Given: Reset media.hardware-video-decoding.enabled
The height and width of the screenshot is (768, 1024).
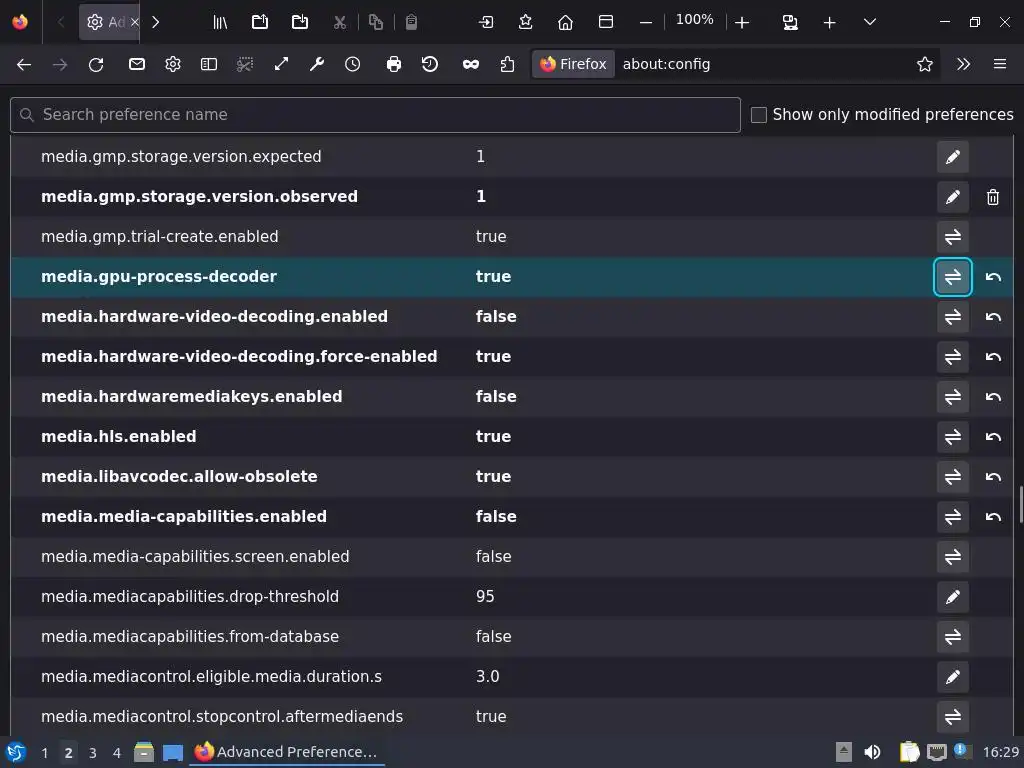Looking at the screenshot, I should [x=993, y=317].
